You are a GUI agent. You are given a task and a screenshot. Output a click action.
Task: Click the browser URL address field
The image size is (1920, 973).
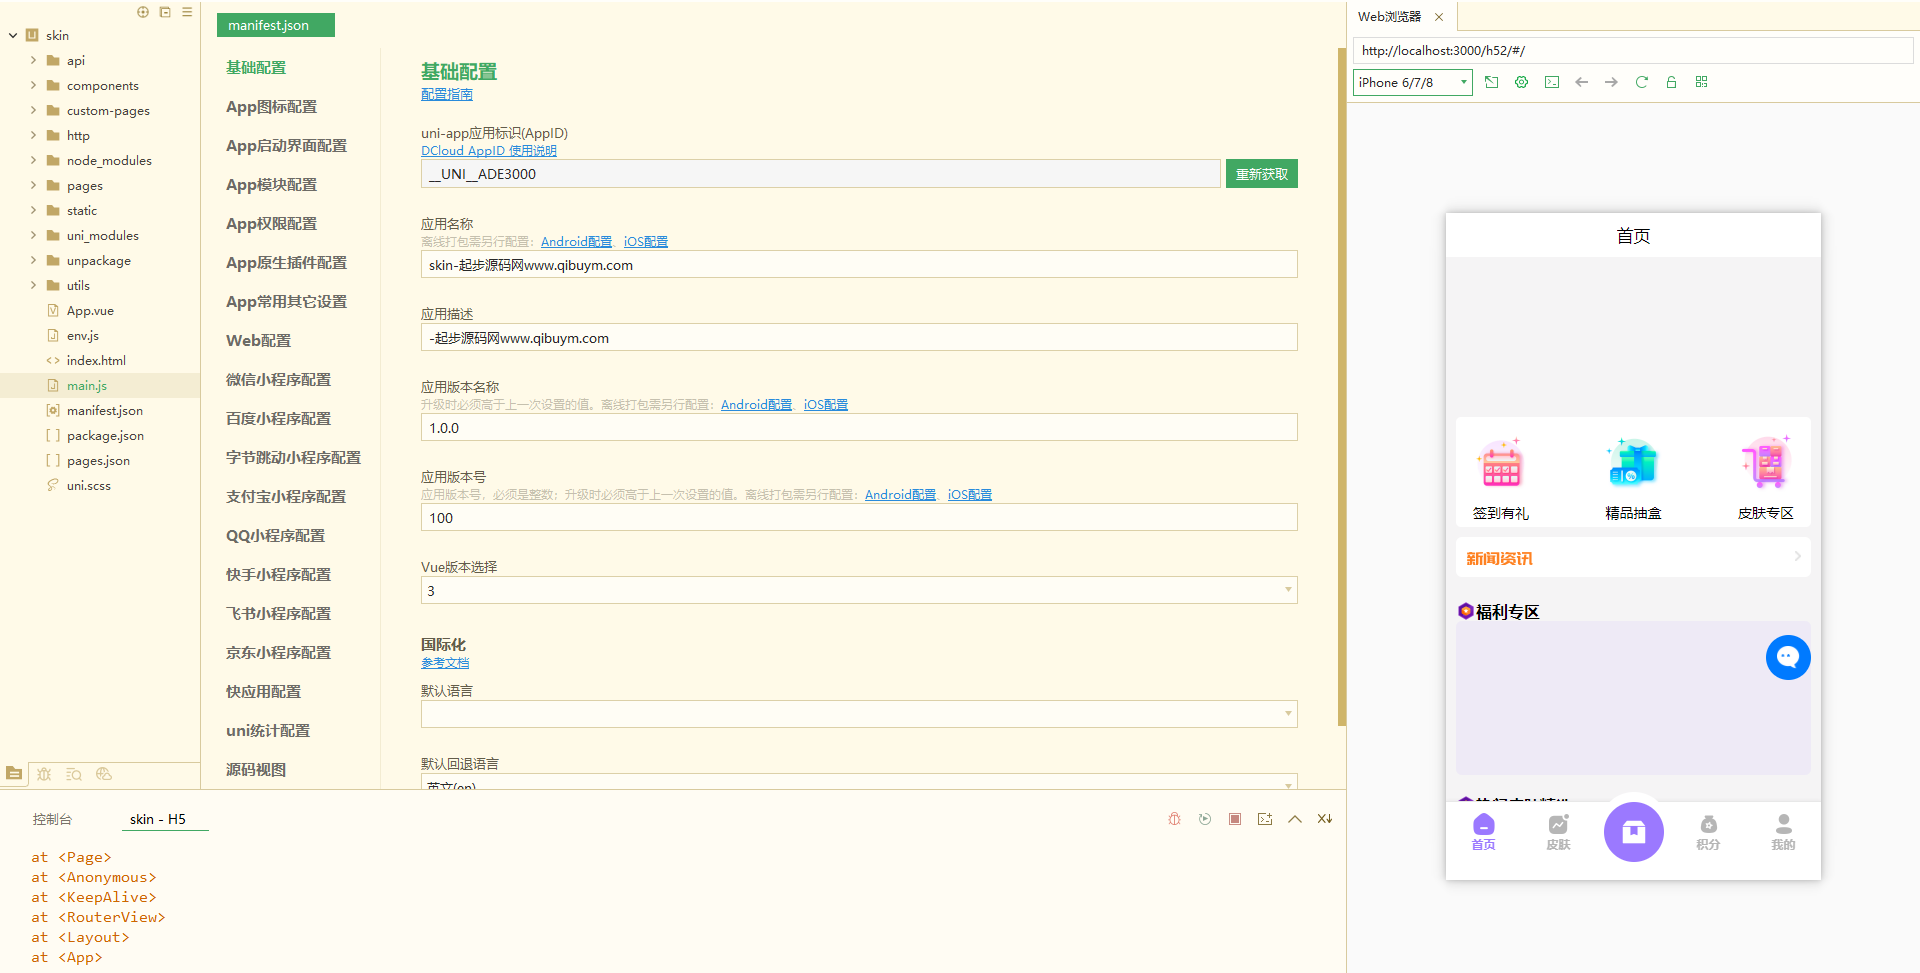click(x=1633, y=50)
